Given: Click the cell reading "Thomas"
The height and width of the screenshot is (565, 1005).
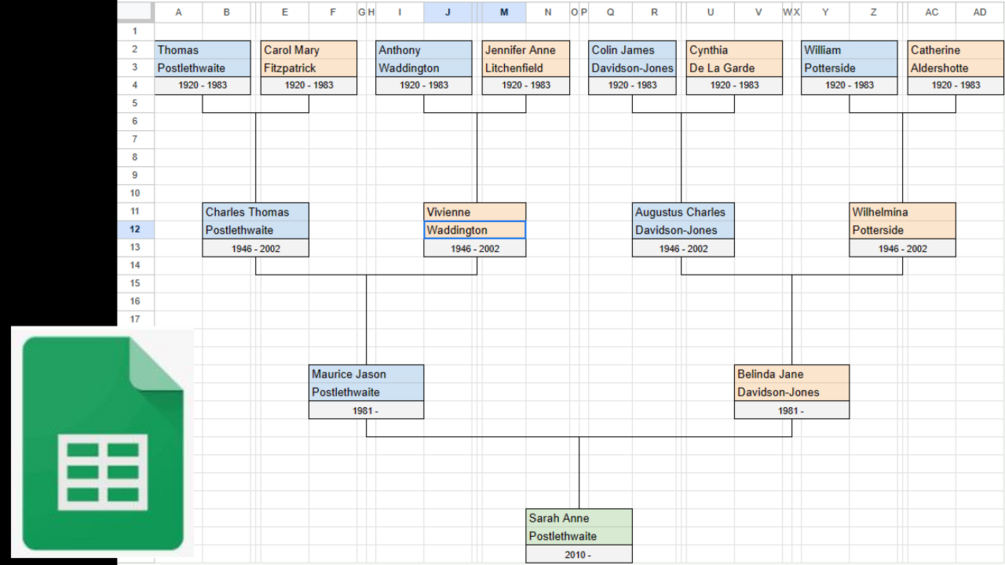Looking at the screenshot, I should click(203, 50).
